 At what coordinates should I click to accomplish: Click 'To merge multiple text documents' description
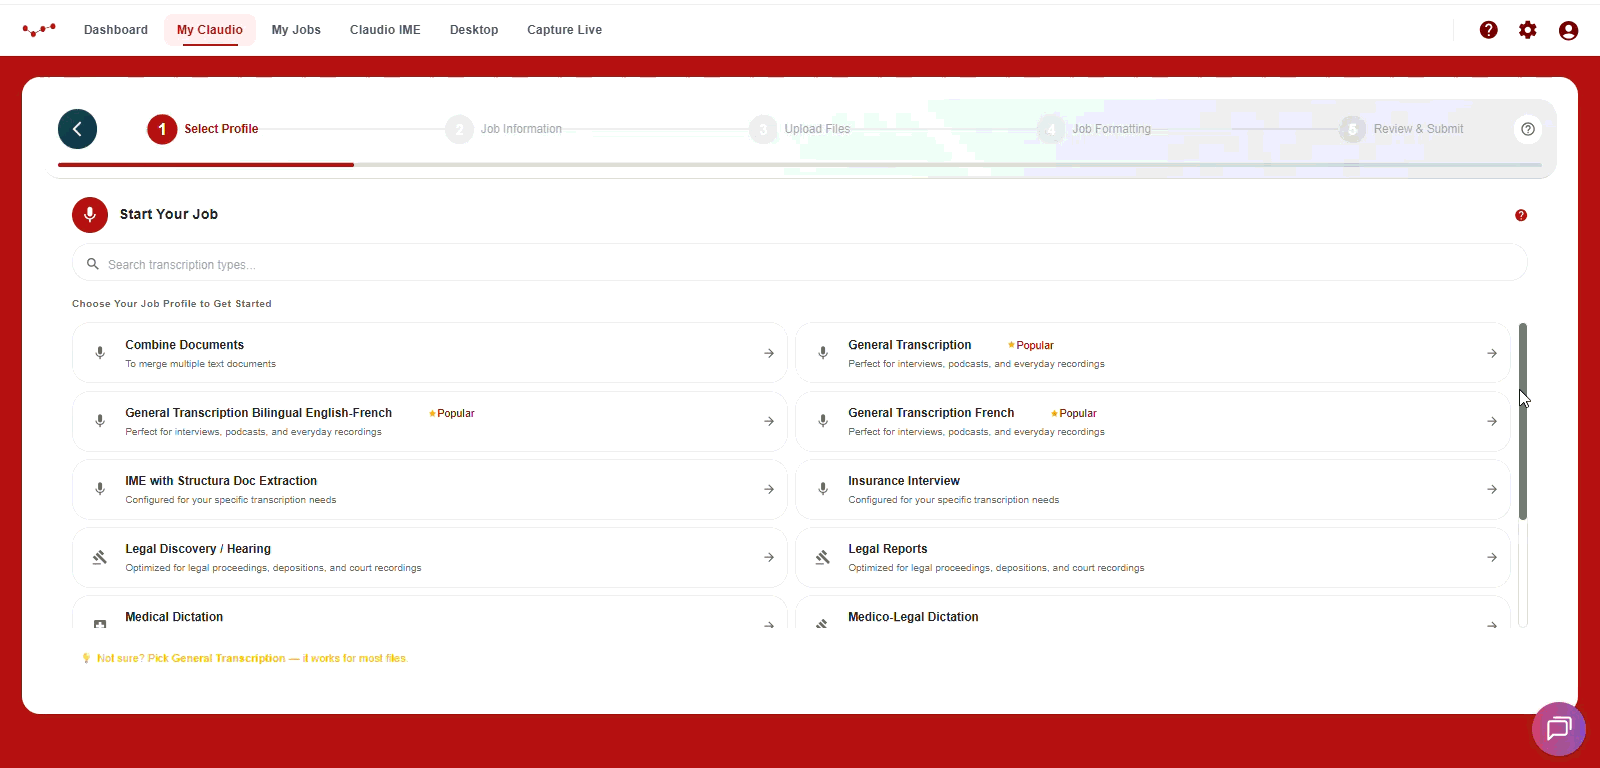pyautogui.click(x=200, y=364)
